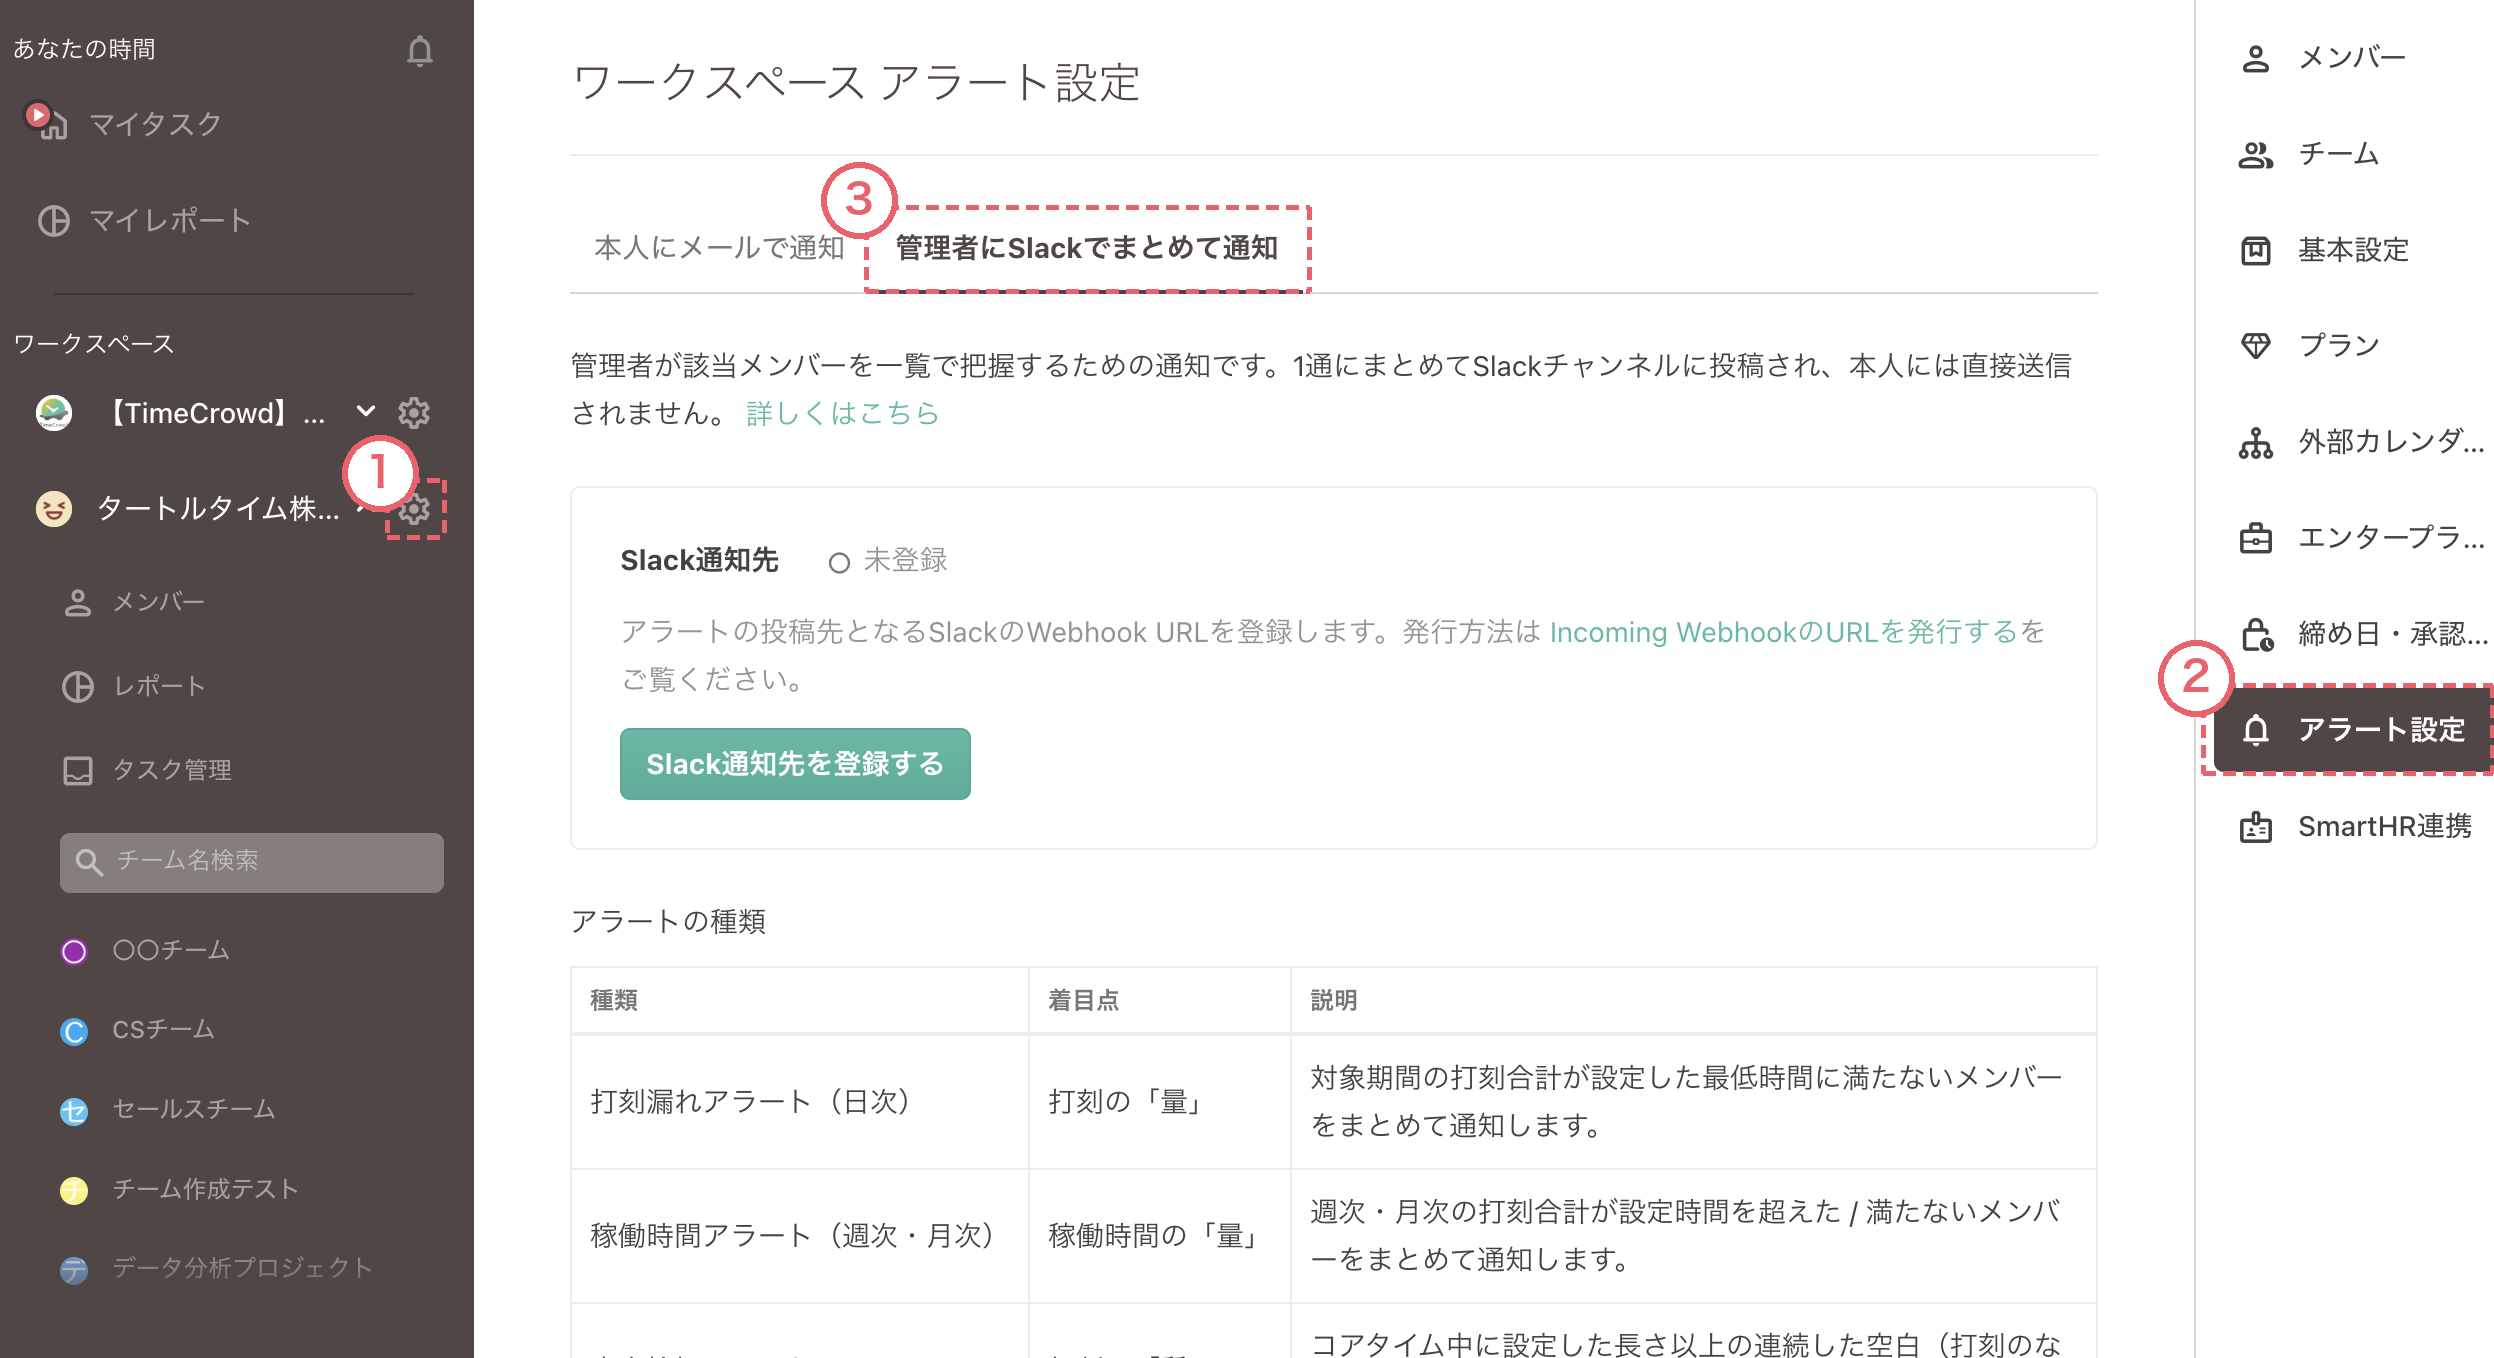Open タスク管理 in left sidebar
Screen dimensions: 2494x1358
[148, 770]
